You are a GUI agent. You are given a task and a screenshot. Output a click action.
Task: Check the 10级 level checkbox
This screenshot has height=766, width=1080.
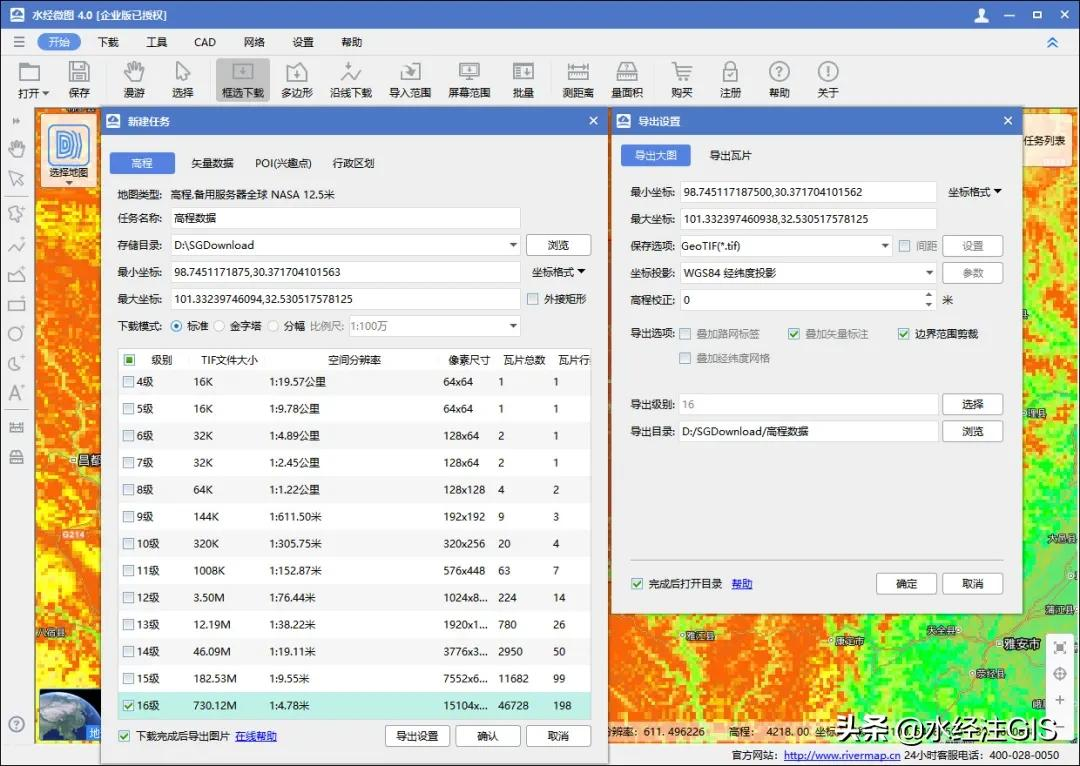pyautogui.click(x=128, y=544)
